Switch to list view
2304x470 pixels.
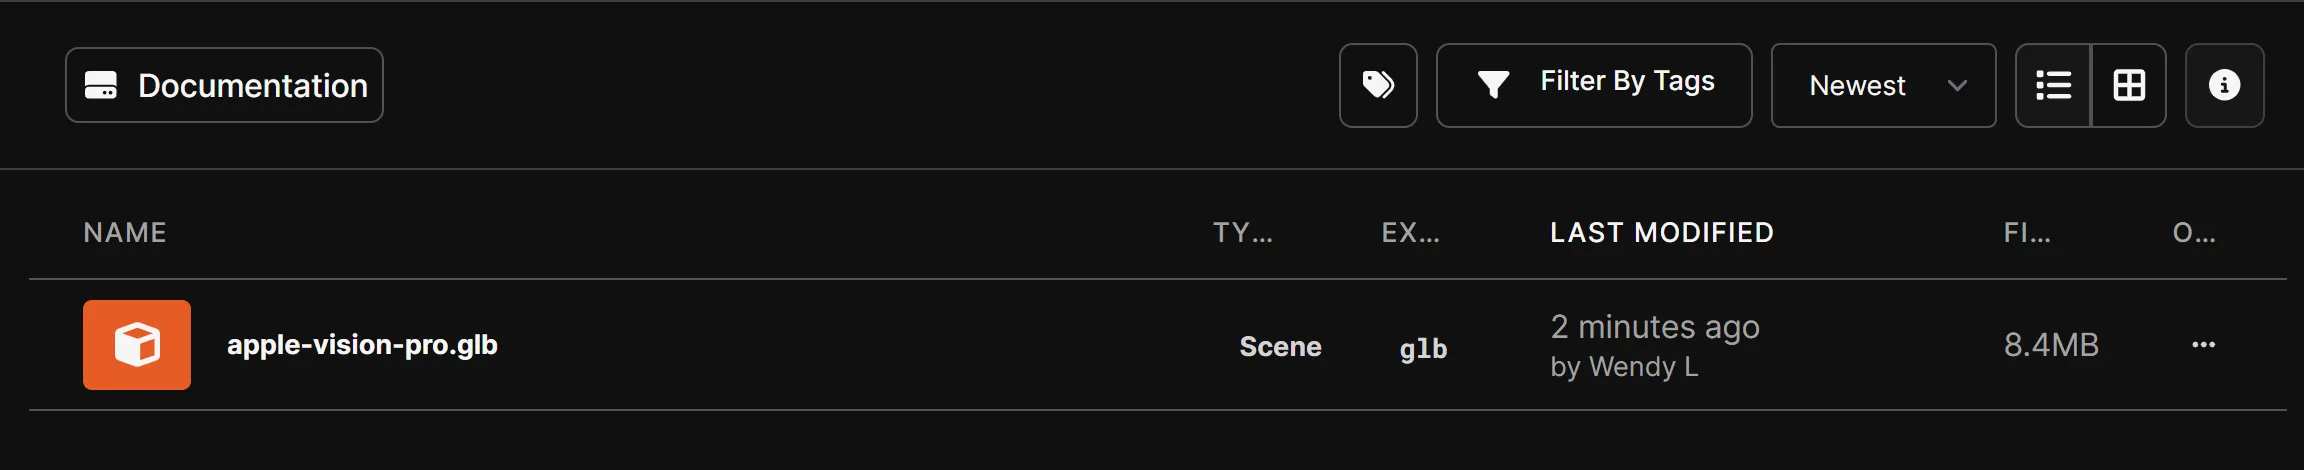(2053, 86)
